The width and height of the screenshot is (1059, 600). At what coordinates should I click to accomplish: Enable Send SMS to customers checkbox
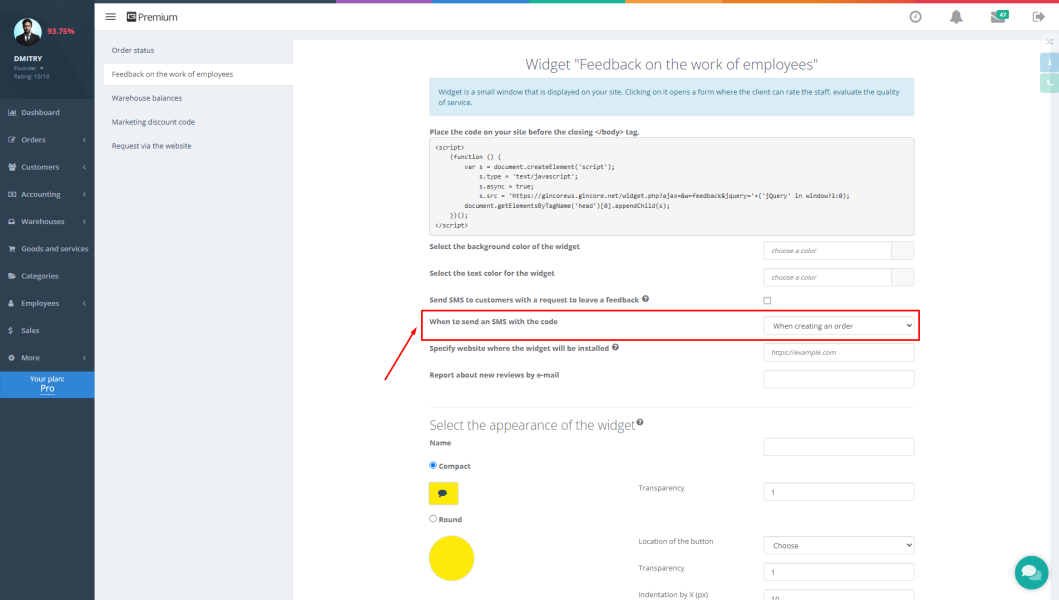click(x=767, y=300)
